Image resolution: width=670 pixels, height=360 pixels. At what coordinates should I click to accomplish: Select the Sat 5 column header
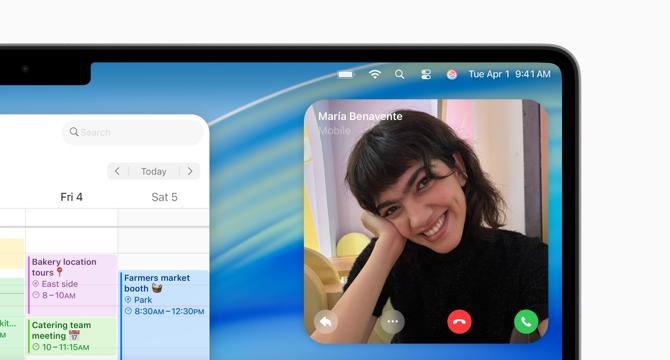point(164,197)
